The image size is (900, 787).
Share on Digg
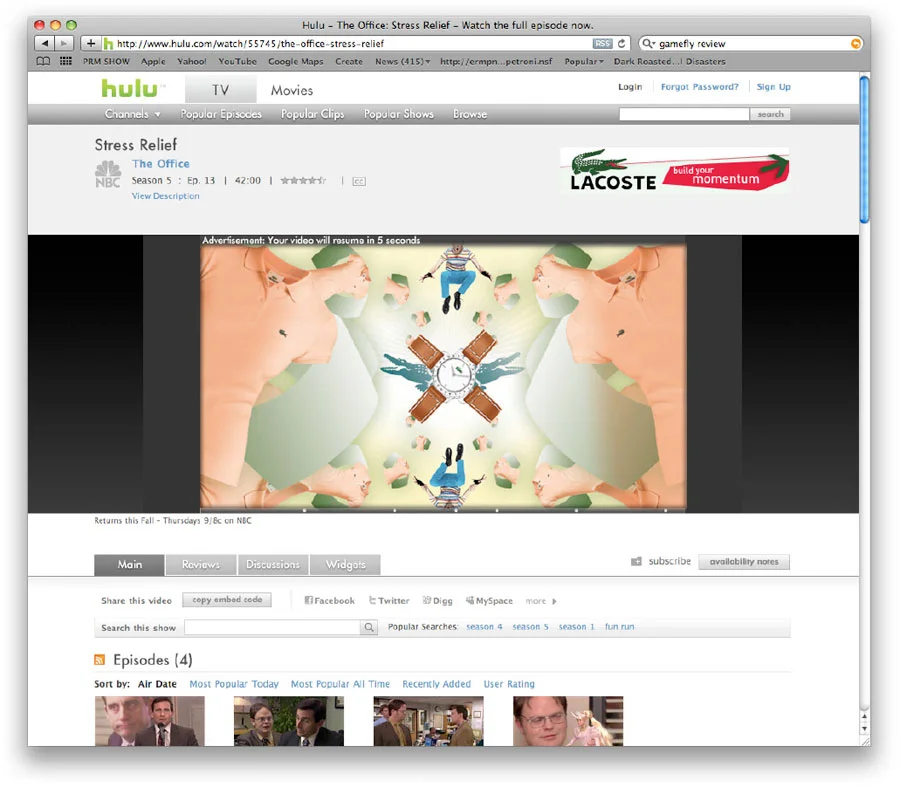(437, 600)
